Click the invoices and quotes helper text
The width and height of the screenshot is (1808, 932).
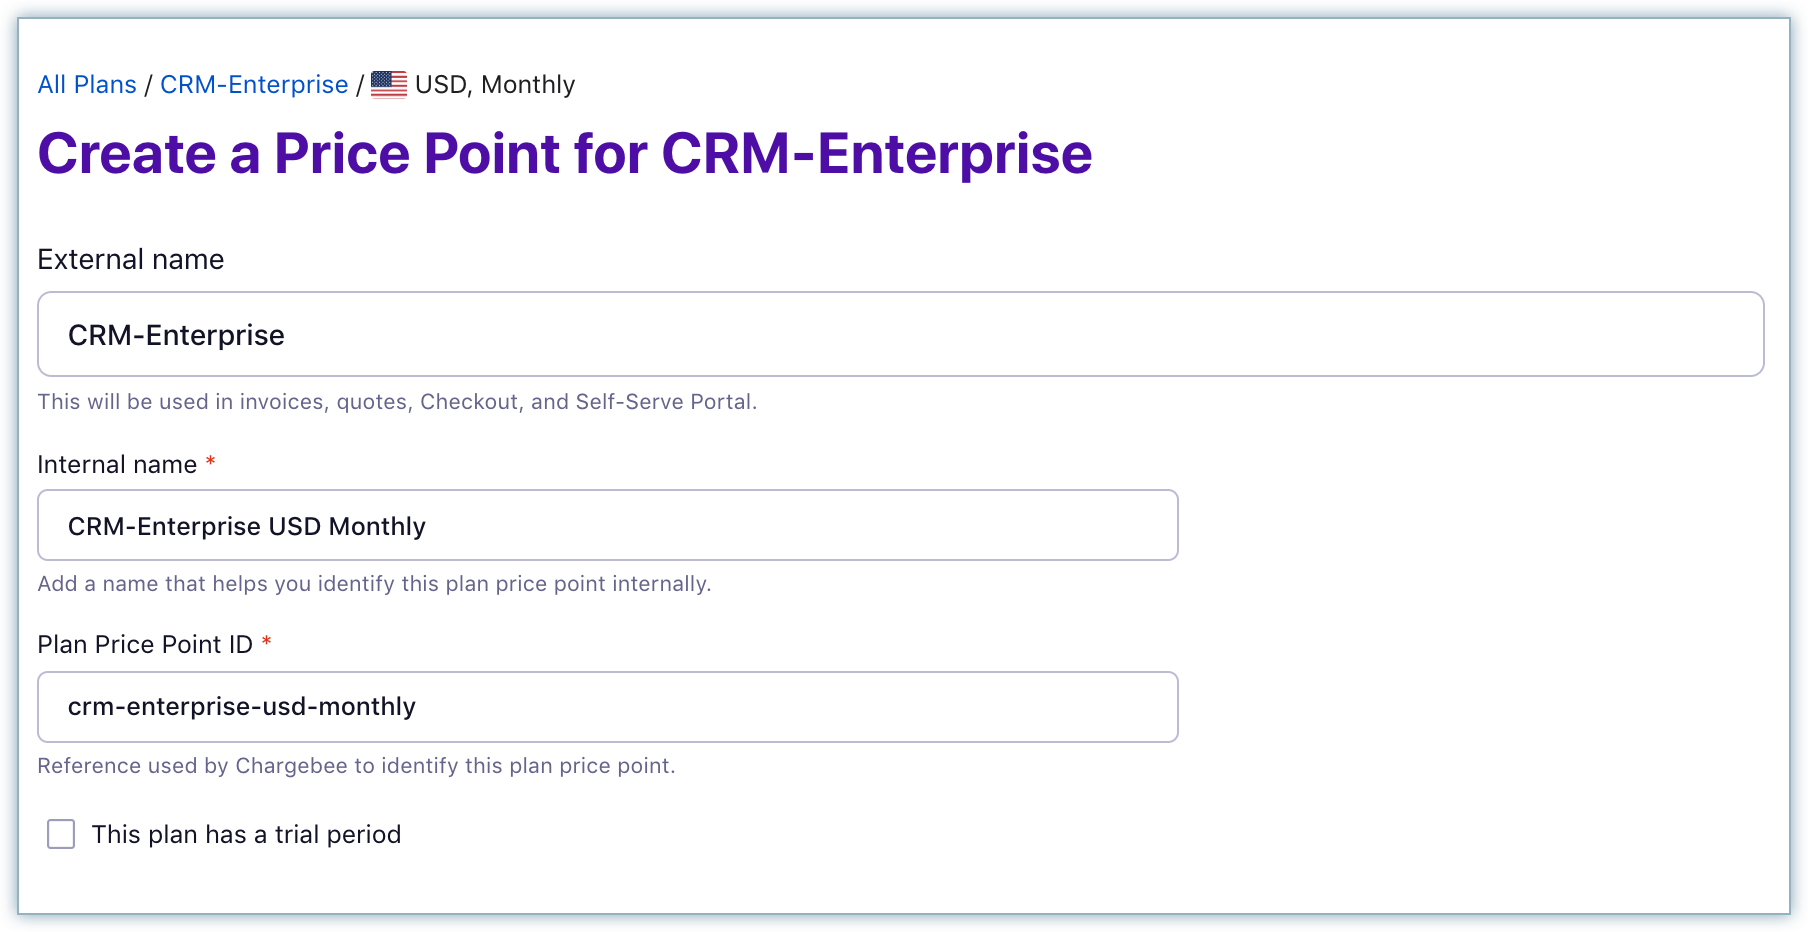click(x=397, y=402)
